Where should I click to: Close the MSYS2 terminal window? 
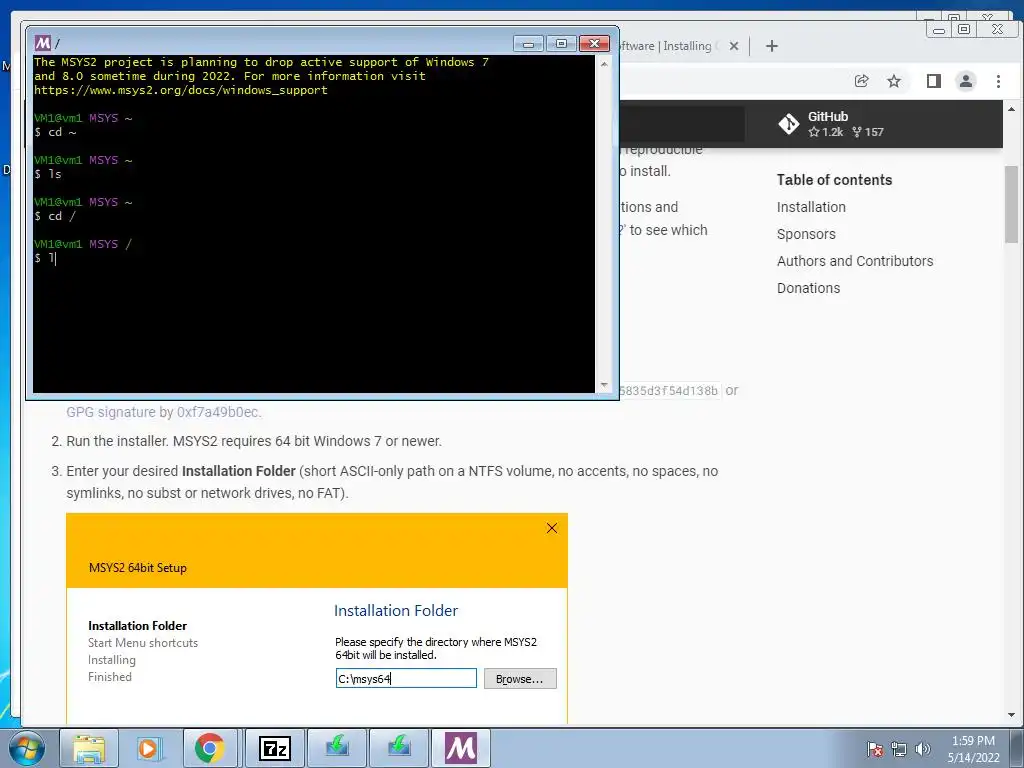pyautogui.click(x=594, y=44)
